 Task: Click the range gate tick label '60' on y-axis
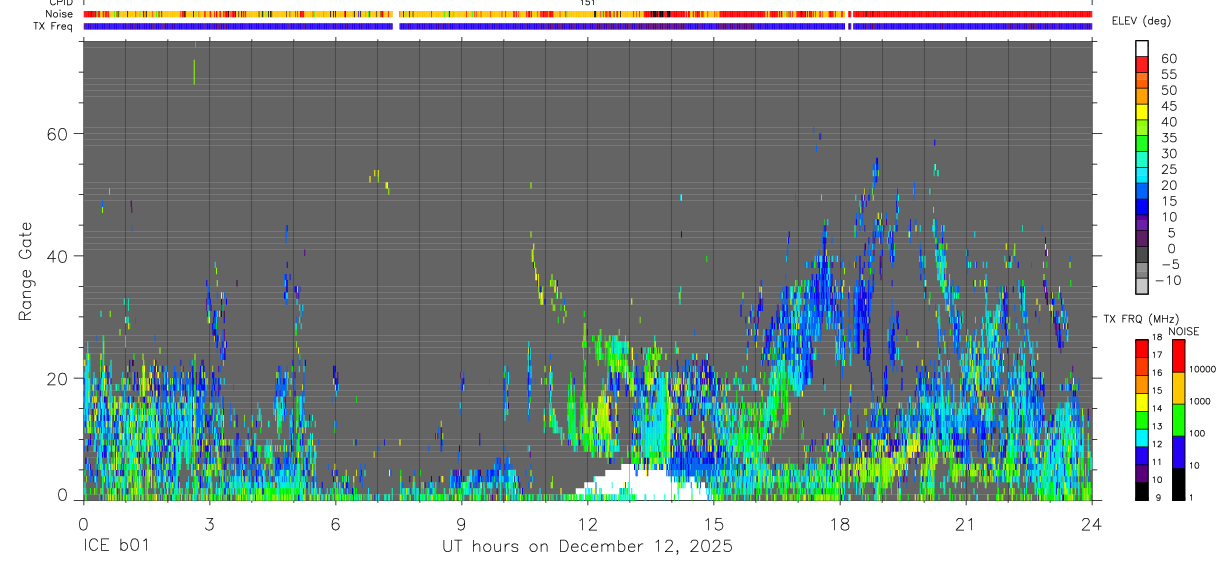click(x=60, y=133)
